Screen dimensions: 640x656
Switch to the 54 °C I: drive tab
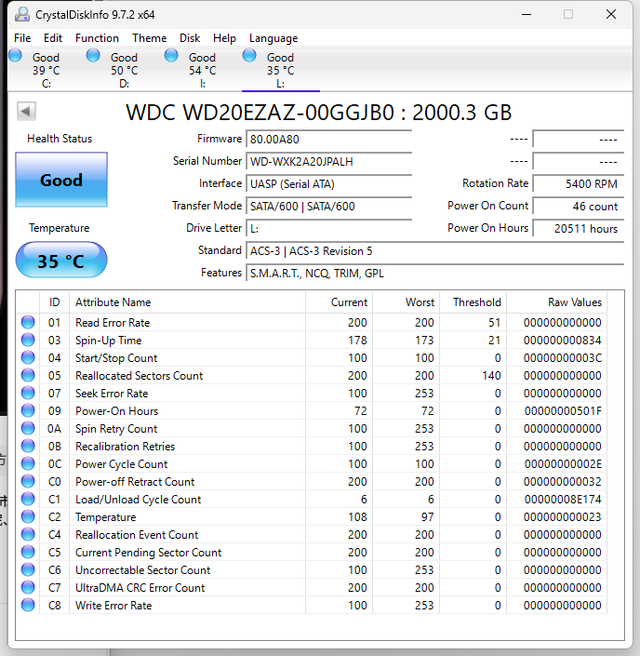[202, 70]
